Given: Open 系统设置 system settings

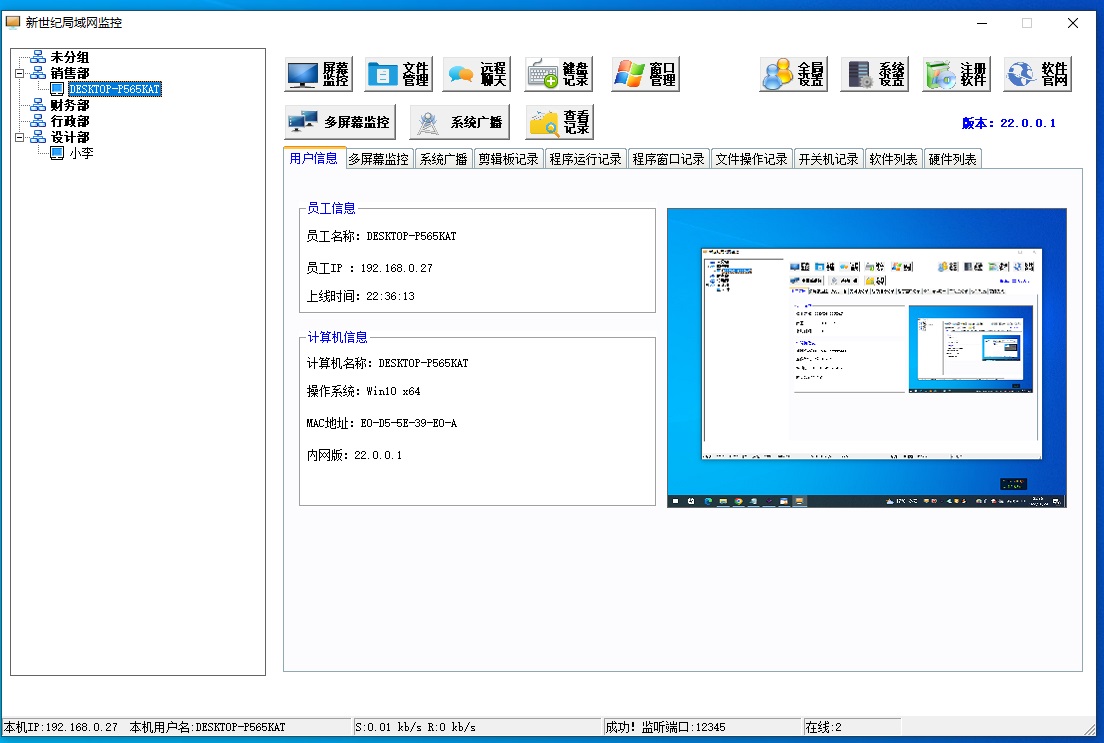Looking at the screenshot, I should point(874,74).
